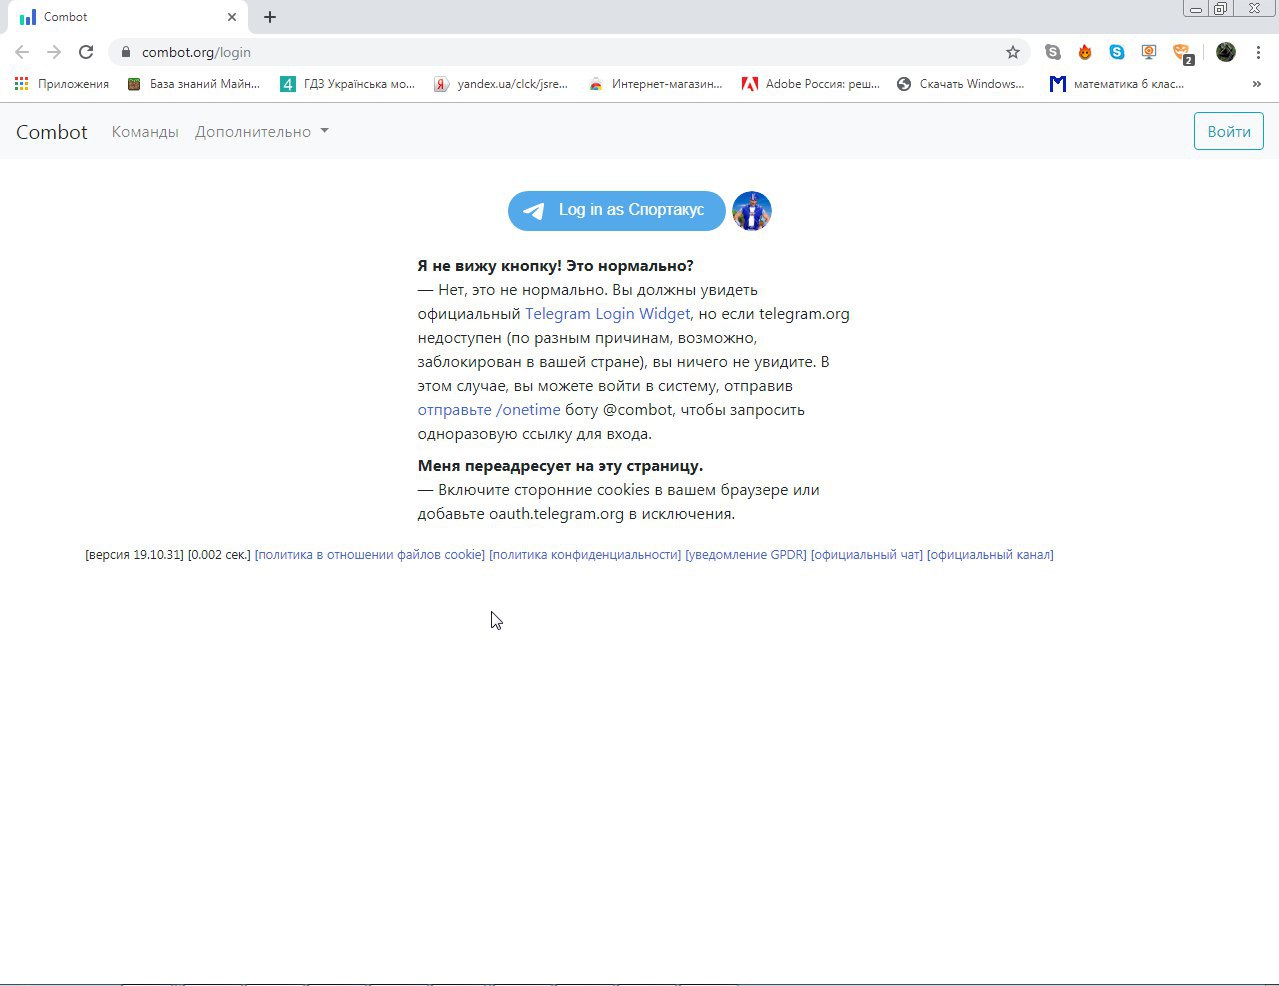The height and width of the screenshot is (986, 1279).
Task: Open the blue Skype extension icon
Action: 1117,52
